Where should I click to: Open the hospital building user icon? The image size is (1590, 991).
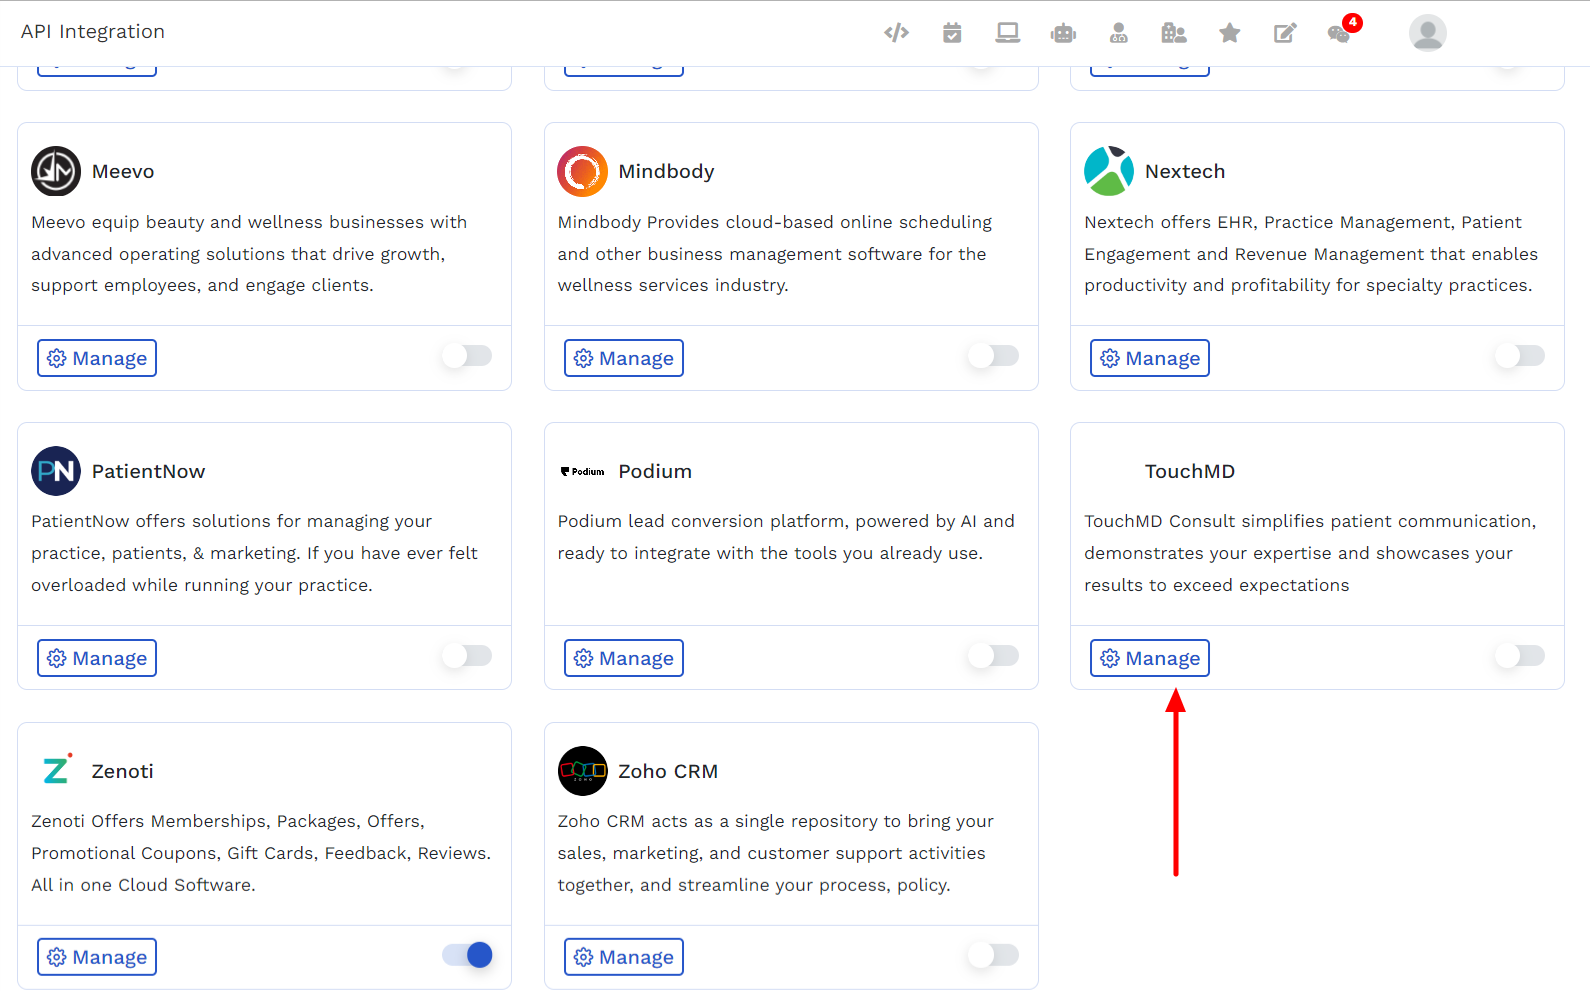coord(1174,33)
